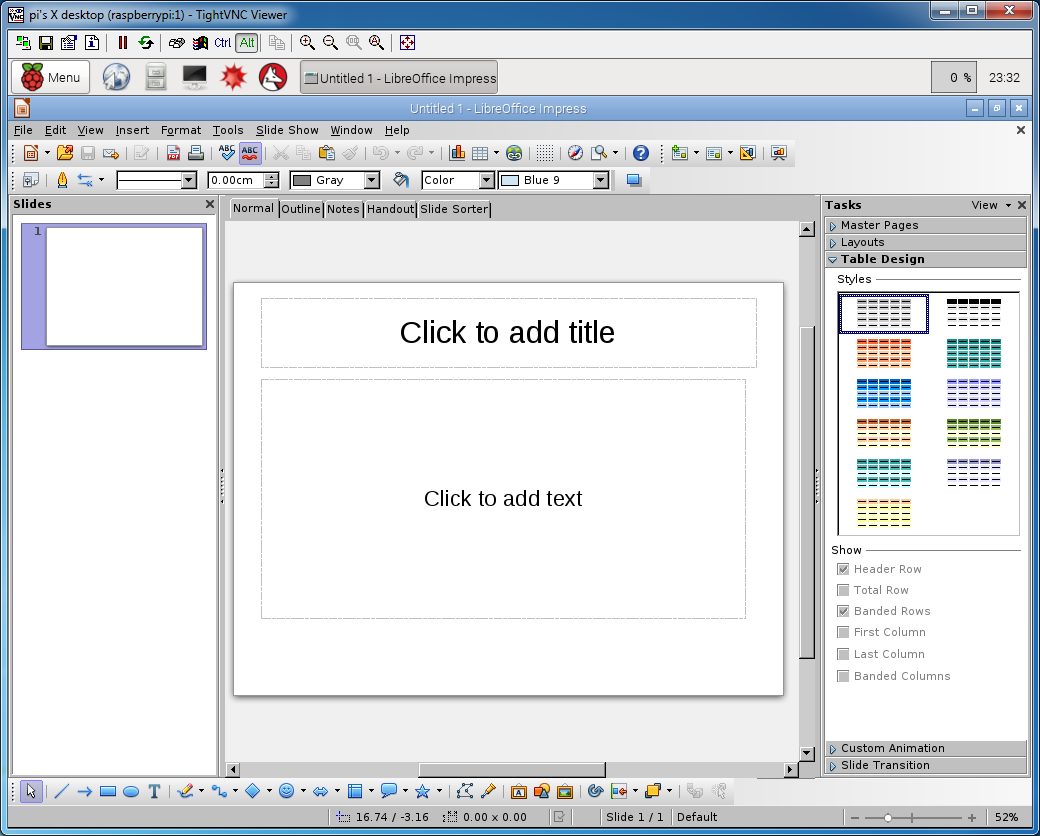Select the Rectangle drawing tool
Viewport: 1040px width, 836px height.
(107, 791)
